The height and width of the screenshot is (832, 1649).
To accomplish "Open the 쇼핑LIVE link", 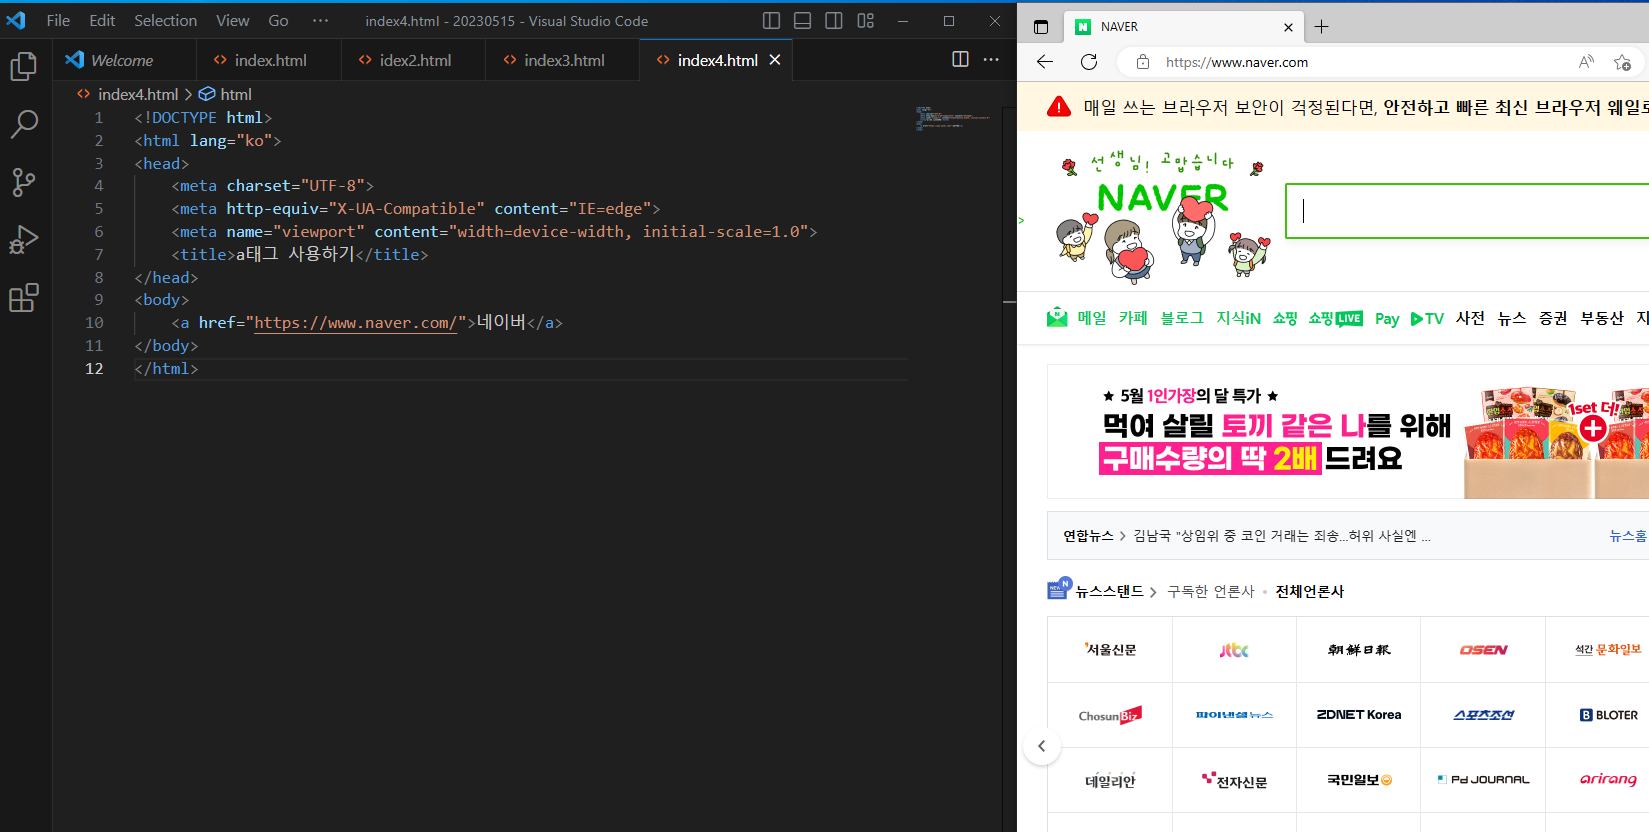I will coord(1335,318).
